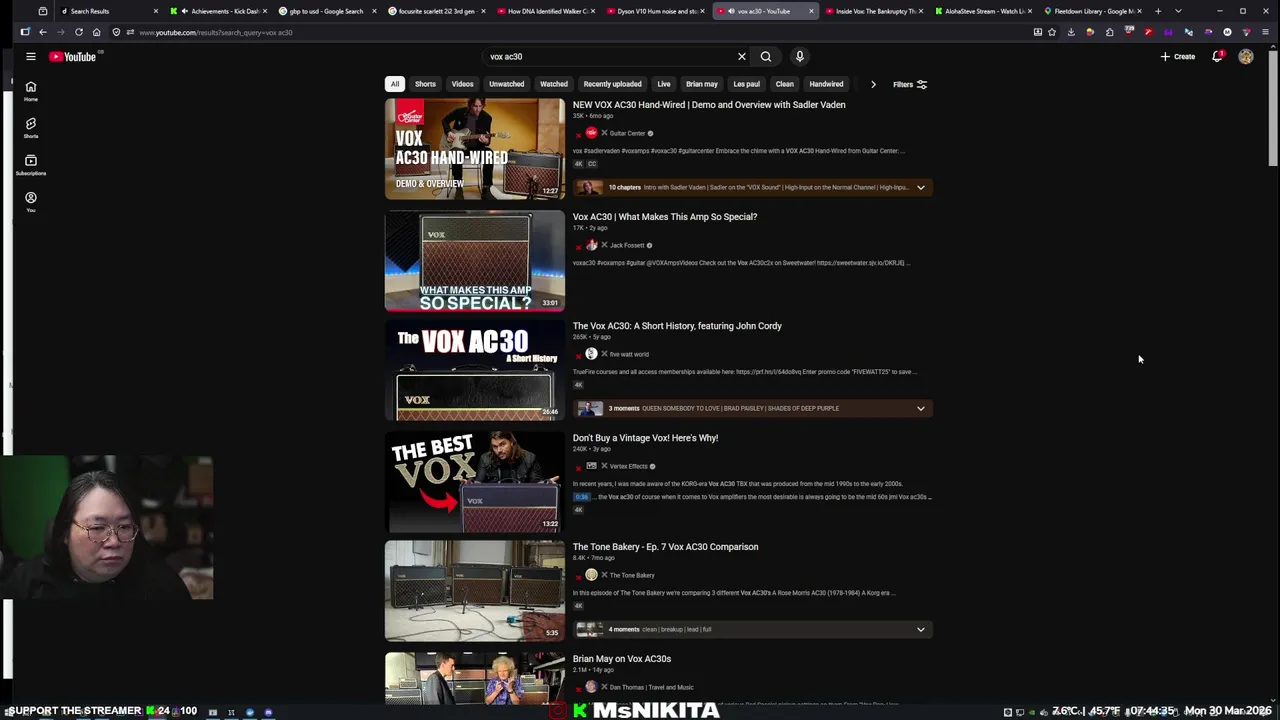The image size is (1280, 720).
Task: Open Don't Buy a Vintage Vox title
Action: pos(645,438)
